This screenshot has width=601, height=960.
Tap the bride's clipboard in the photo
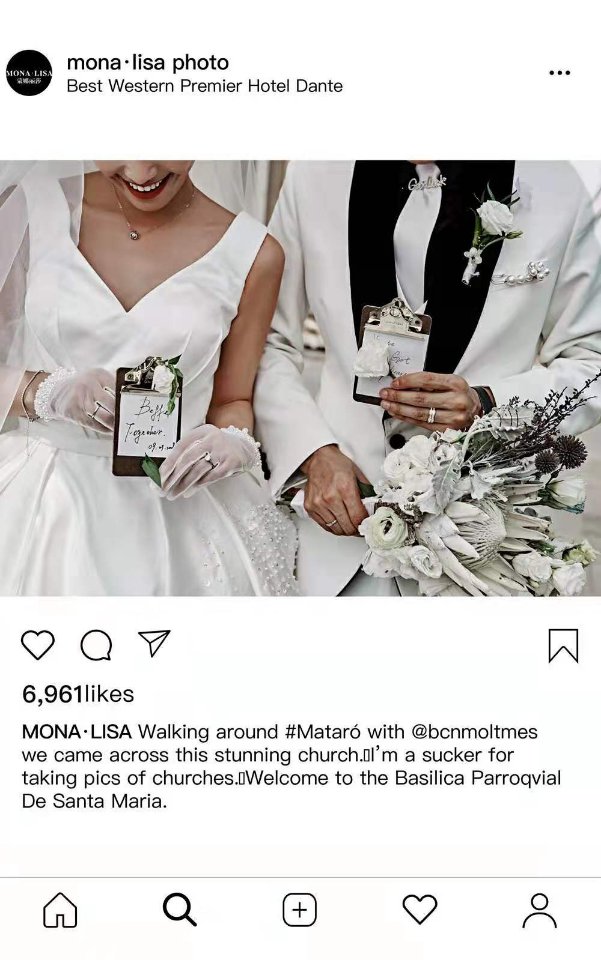(147, 418)
